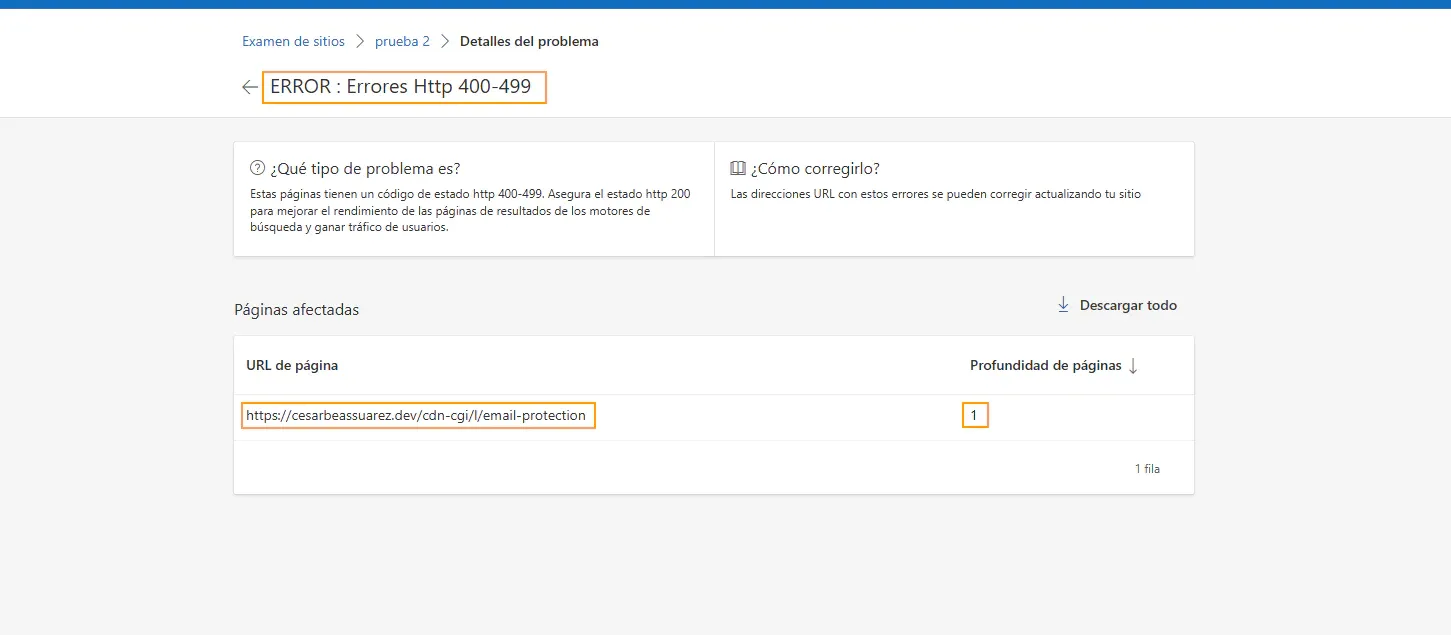Sort the table by 'Profundidad de páginas'

(x=1045, y=365)
